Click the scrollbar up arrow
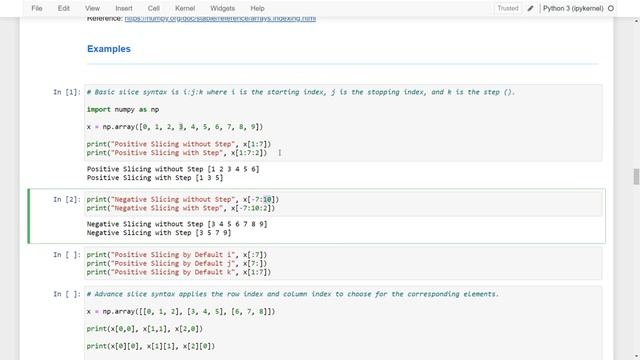The image size is (640, 360). point(636,20)
